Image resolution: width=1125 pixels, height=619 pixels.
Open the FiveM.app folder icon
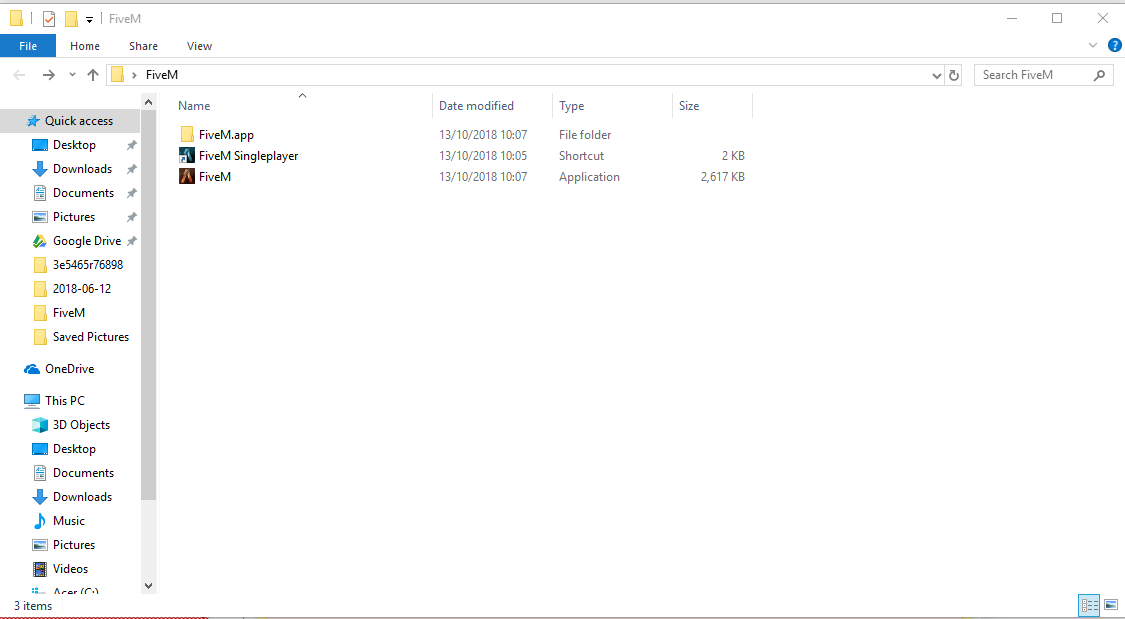pos(187,135)
